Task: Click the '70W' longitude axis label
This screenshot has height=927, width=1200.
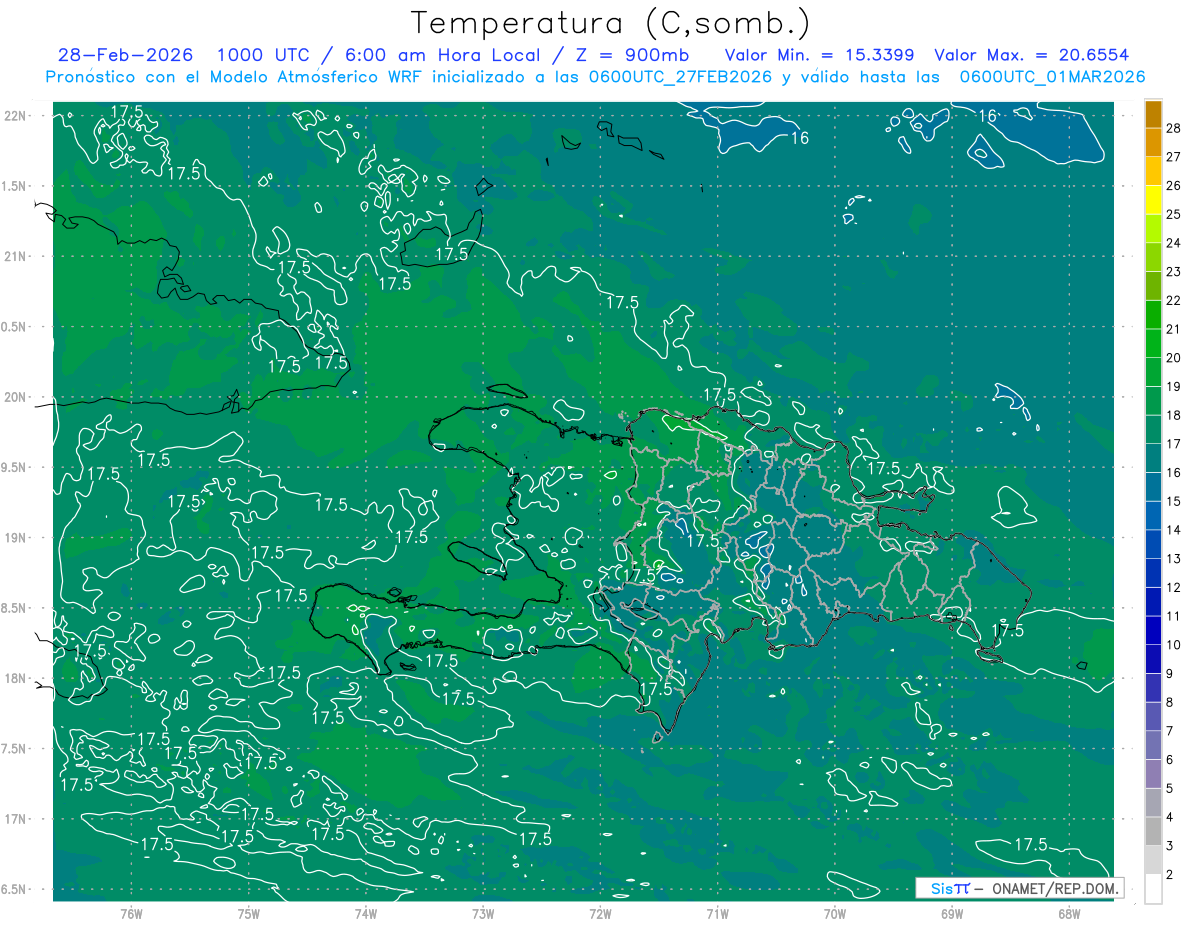Action: pos(834,914)
